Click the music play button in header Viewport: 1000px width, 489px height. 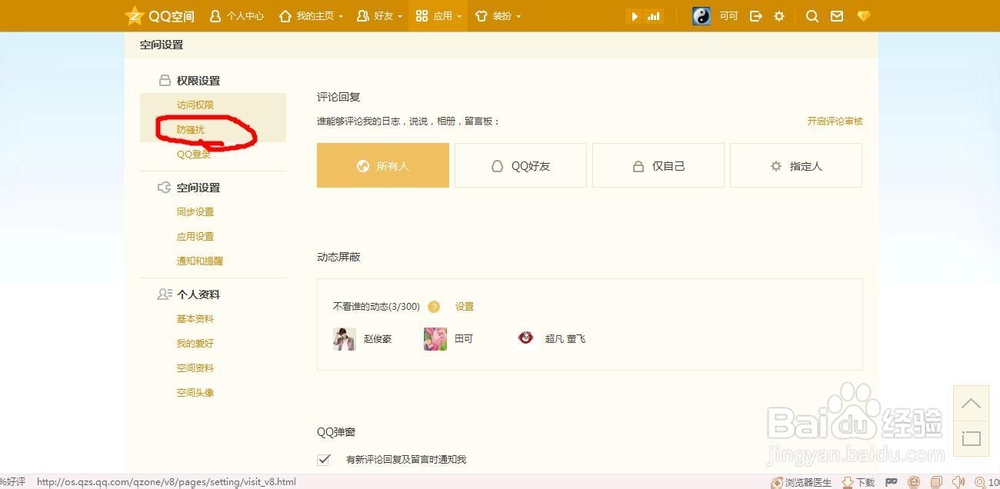coord(634,17)
